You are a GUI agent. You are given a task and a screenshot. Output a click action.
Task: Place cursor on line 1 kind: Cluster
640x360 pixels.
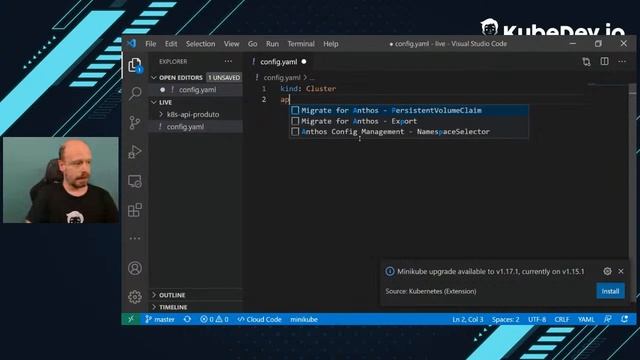(x=308, y=89)
